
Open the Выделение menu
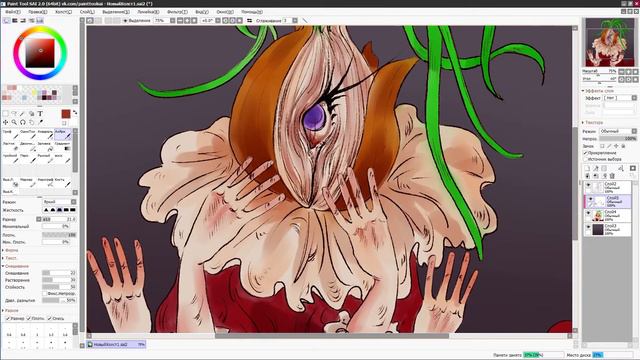tap(116, 12)
